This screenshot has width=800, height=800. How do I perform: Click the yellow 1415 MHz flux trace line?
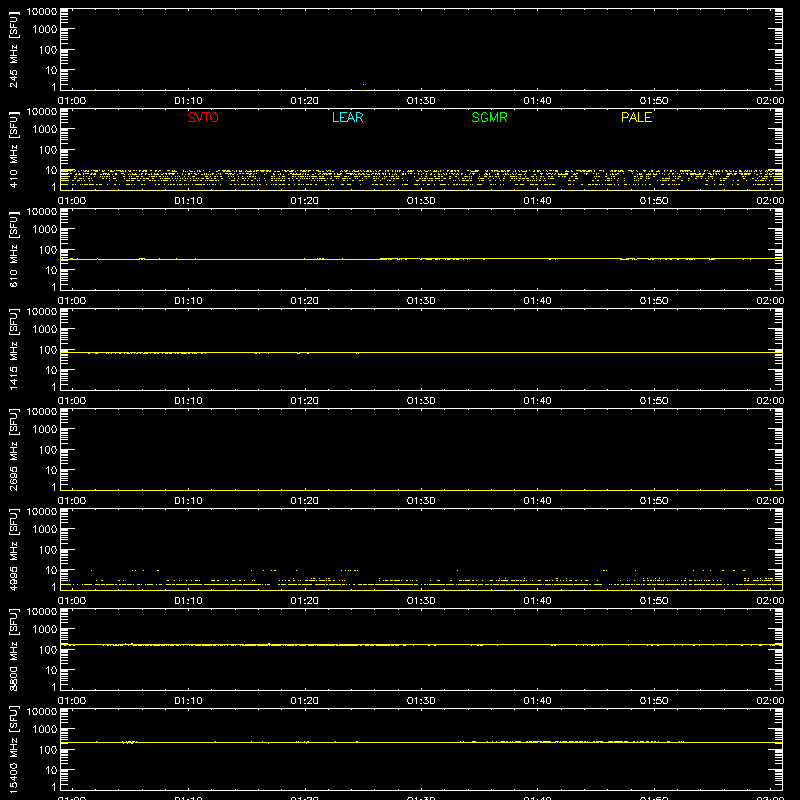coord(421,353)
